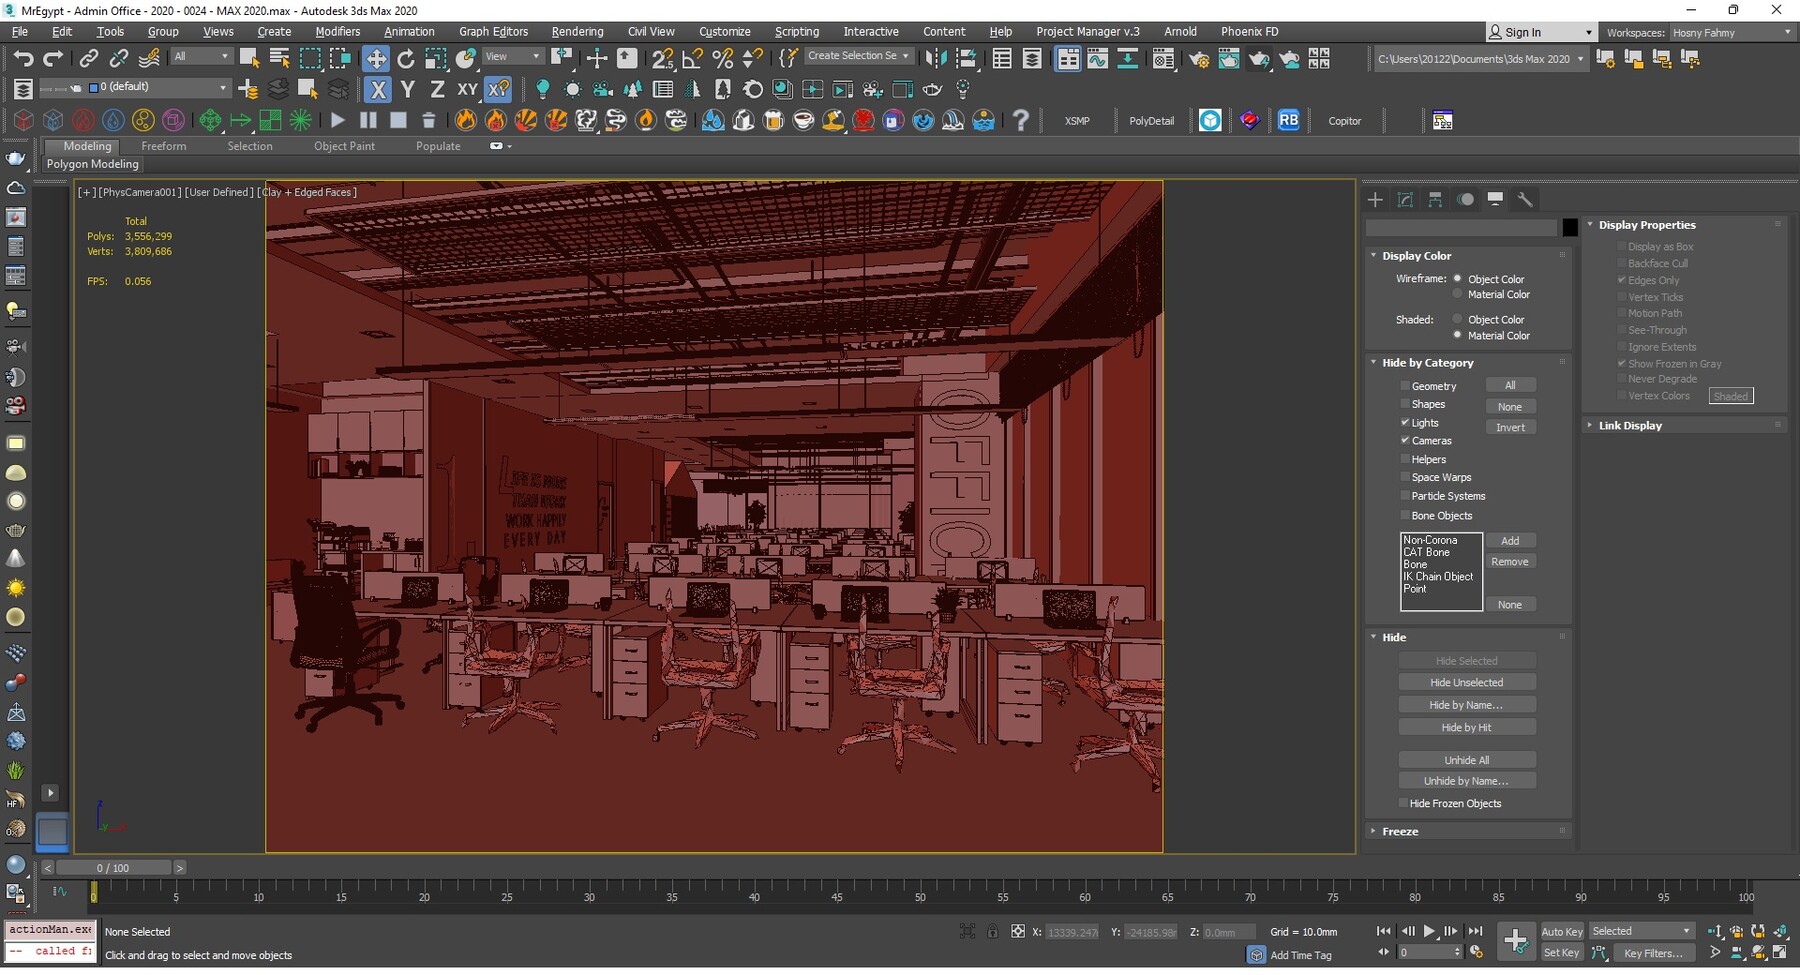Enable the Backface Cull checkbox
The height and width of the screenshot is (975, 1800).
click(1622, 263)
